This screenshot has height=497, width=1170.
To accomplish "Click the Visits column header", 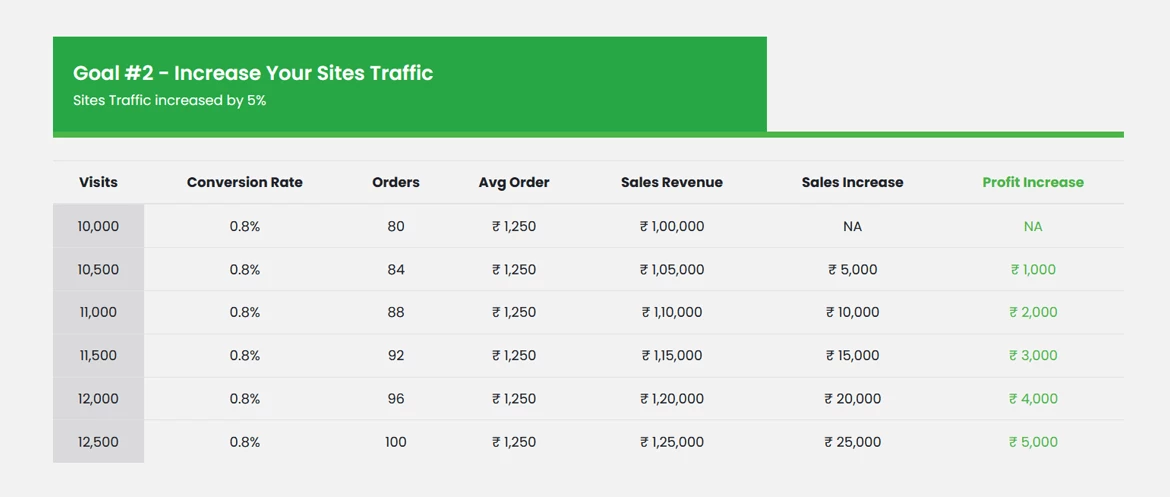I will 98,182.
